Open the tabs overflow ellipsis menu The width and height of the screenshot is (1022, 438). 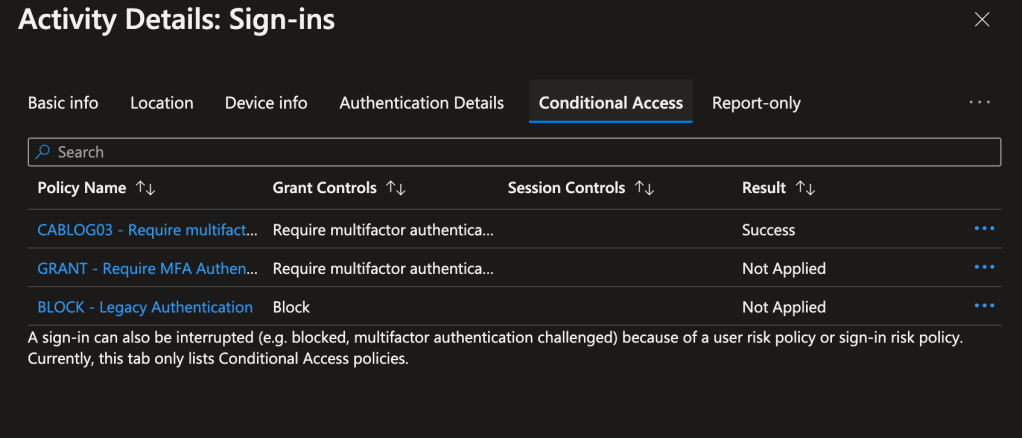(980, 102)
